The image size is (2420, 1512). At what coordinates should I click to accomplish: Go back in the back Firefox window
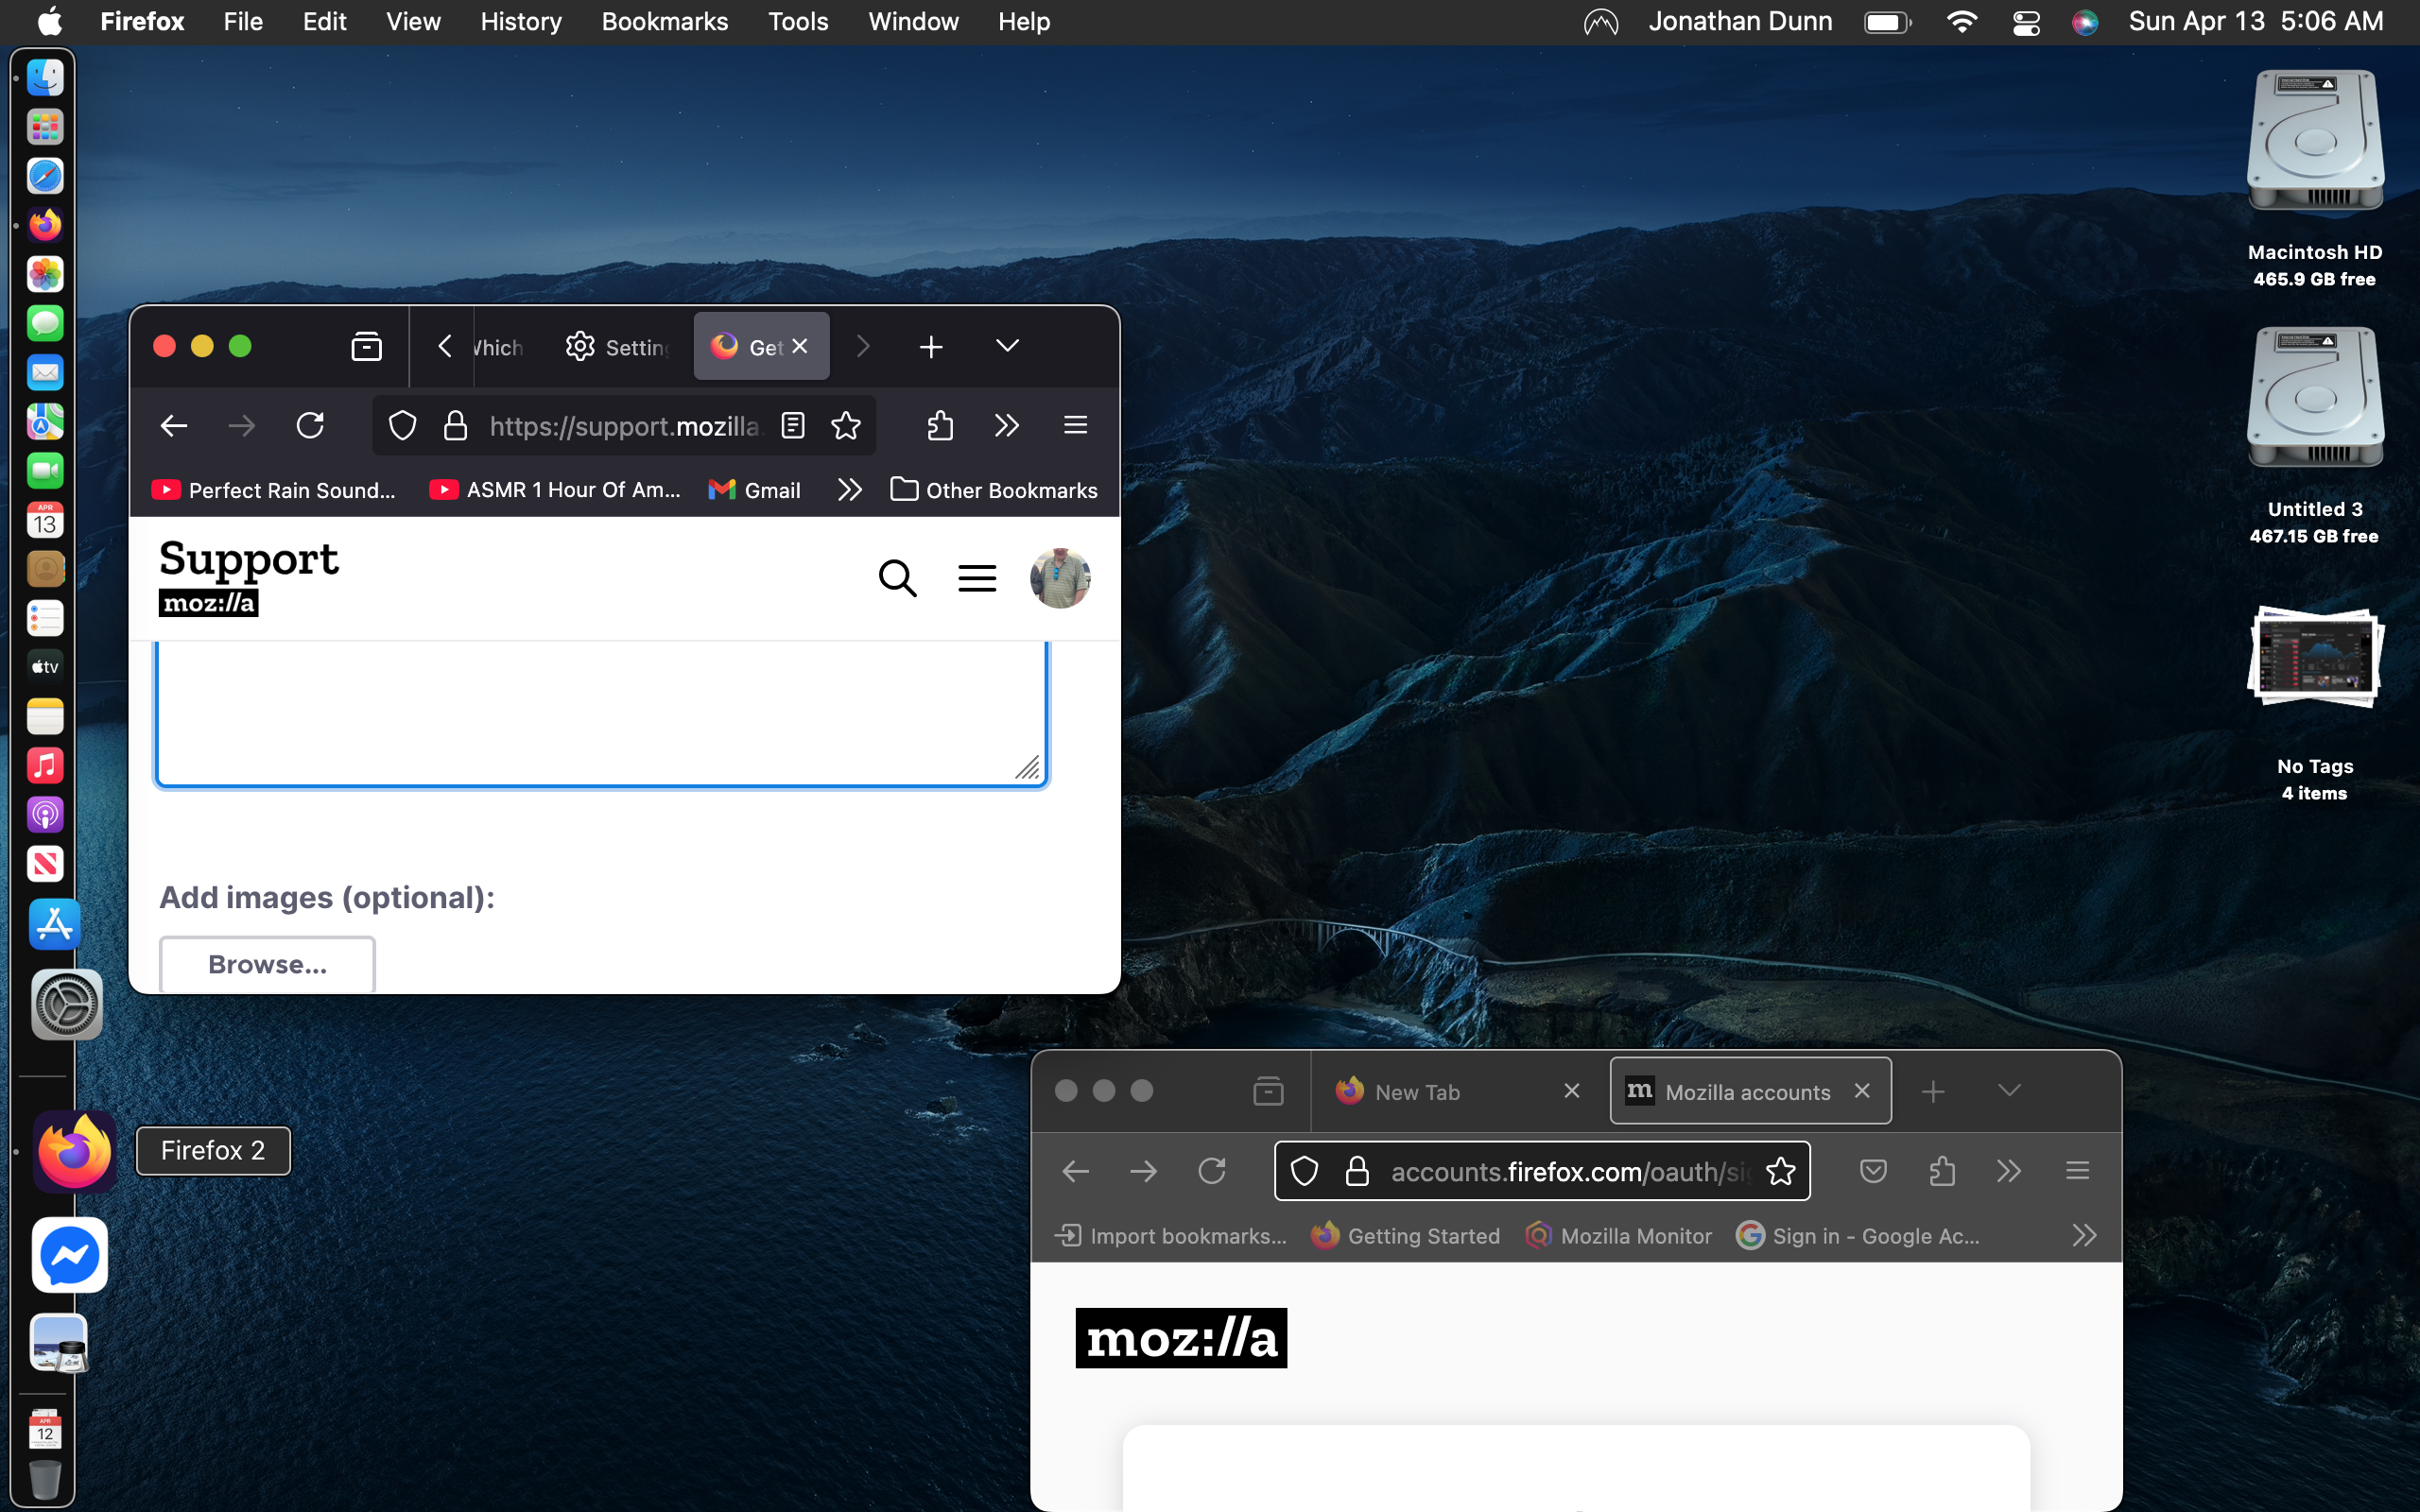[1076, 1171]
